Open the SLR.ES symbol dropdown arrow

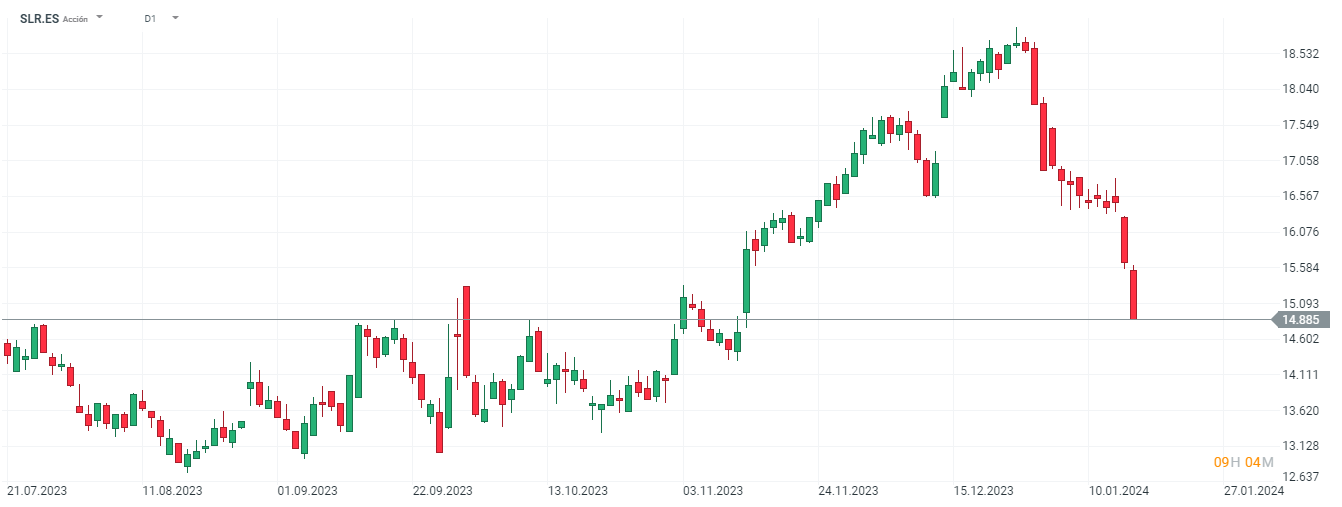pos(99,18)
